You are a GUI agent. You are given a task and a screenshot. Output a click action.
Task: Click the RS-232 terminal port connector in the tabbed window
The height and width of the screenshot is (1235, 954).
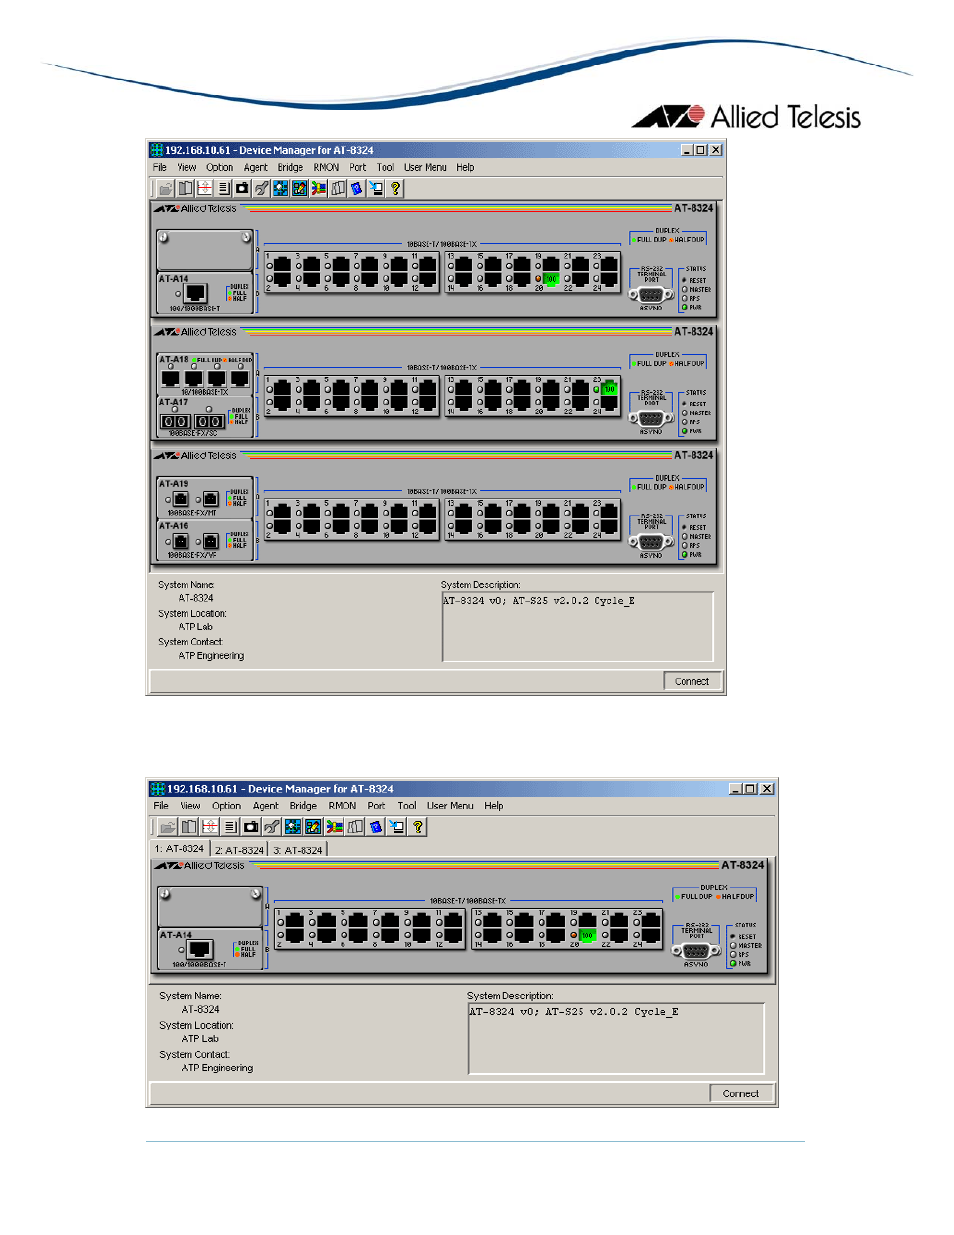(697, 950)
